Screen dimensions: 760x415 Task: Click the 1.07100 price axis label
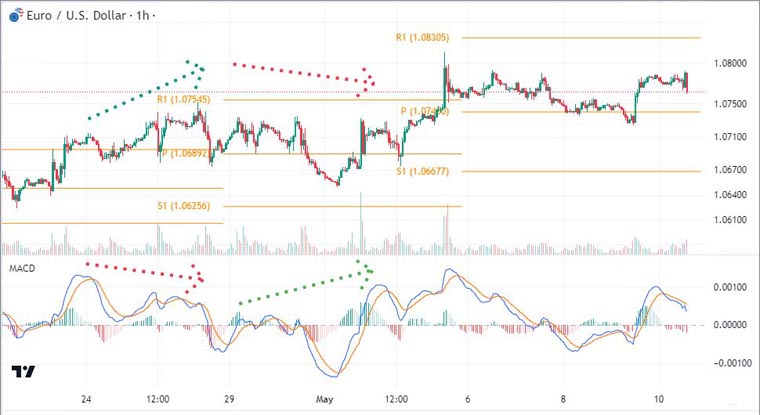[x=730, y=137]
